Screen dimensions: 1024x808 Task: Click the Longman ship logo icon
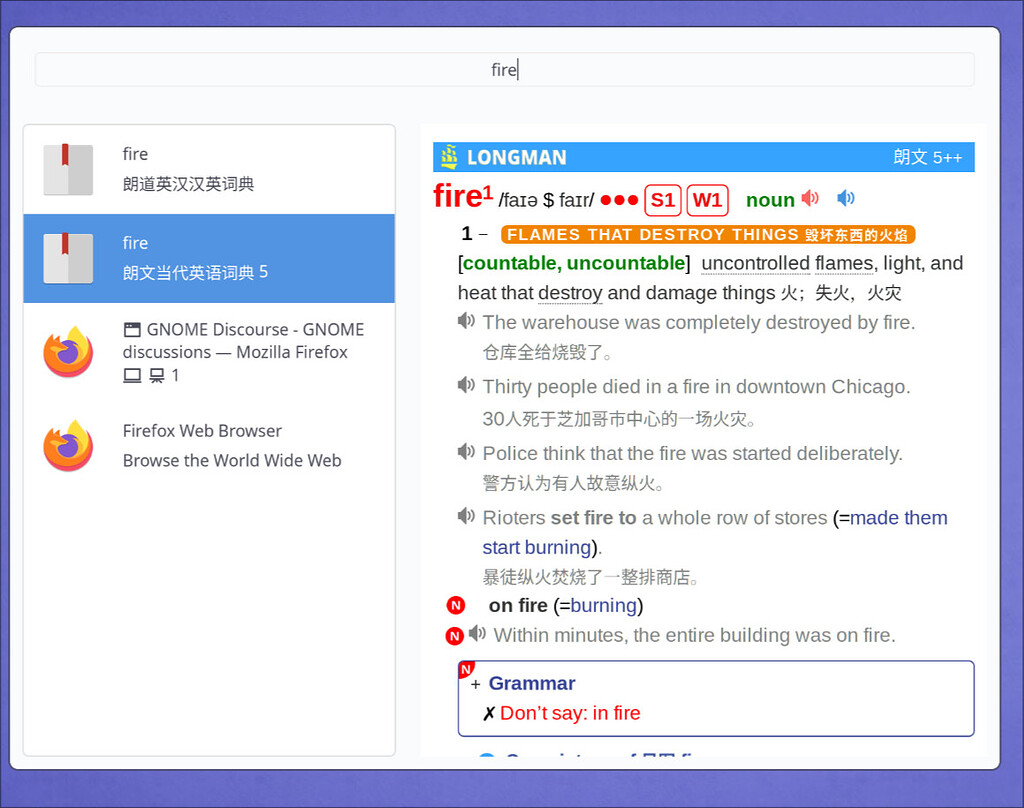pyautogui.click(x=450, y=157)
